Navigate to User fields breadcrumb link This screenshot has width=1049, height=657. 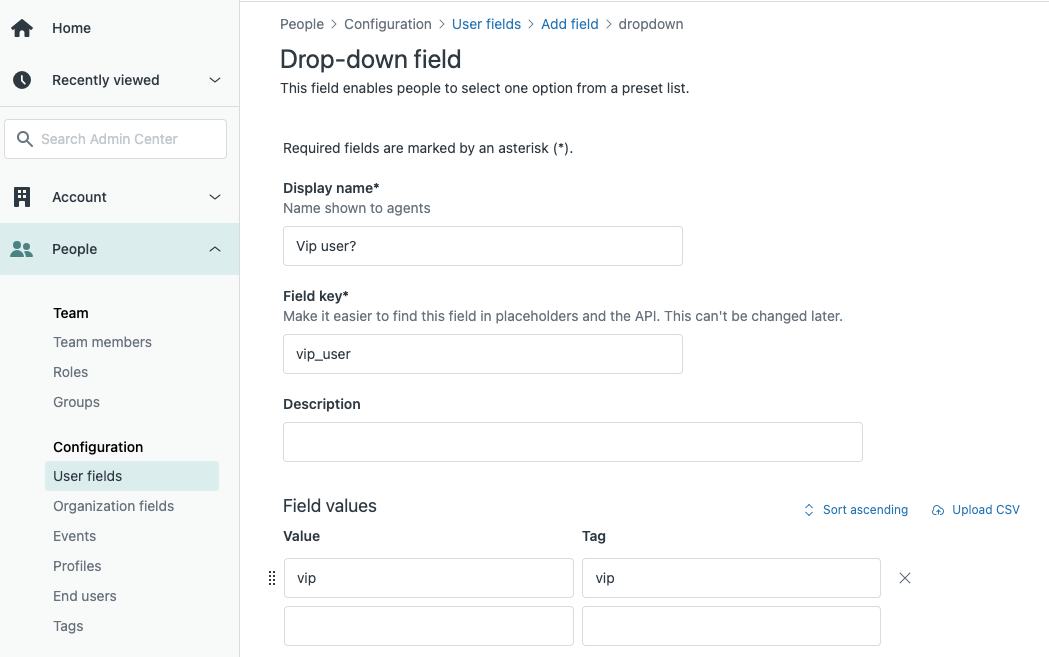(x=486, y=24)
